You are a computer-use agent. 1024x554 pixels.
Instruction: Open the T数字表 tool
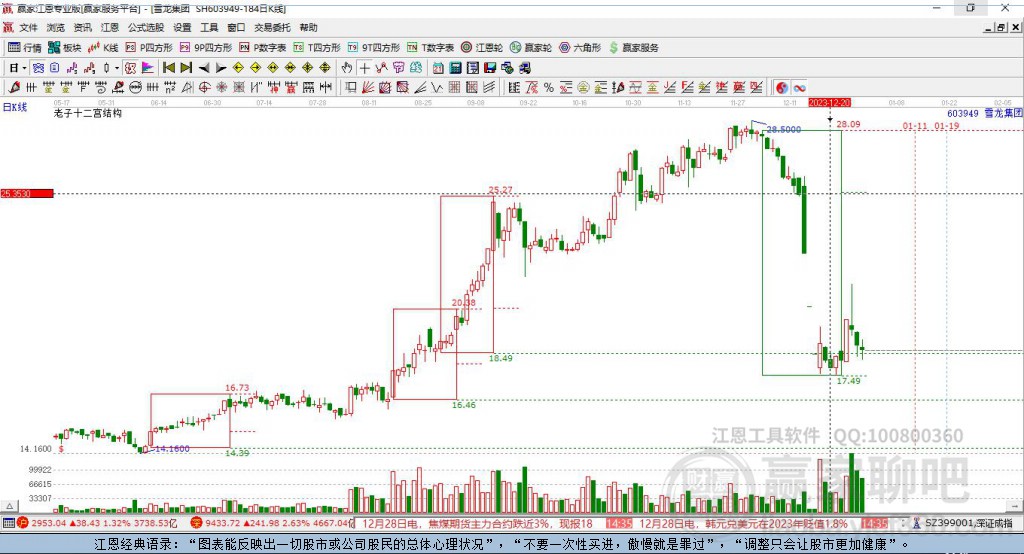tap(430, 48)
